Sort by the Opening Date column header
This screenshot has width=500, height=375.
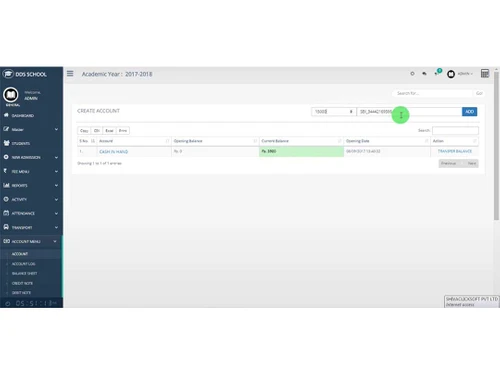click(387, 141)
